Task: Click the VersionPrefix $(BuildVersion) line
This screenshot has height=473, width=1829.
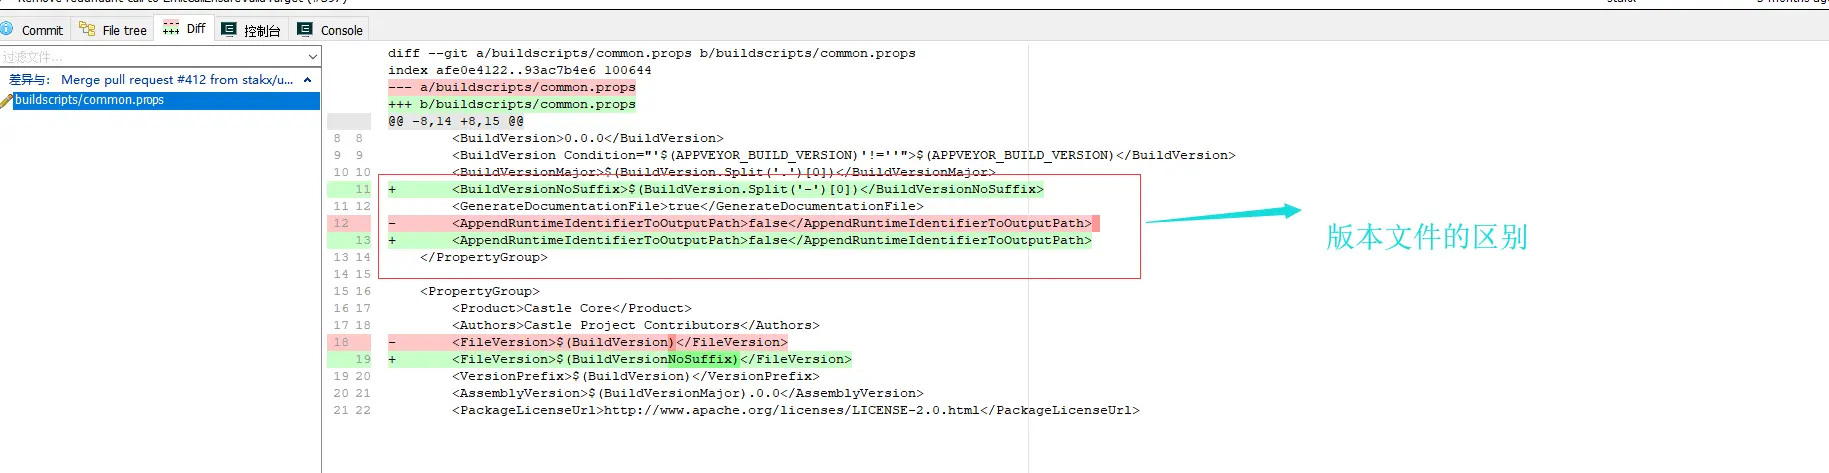Action: click(636, 376)
